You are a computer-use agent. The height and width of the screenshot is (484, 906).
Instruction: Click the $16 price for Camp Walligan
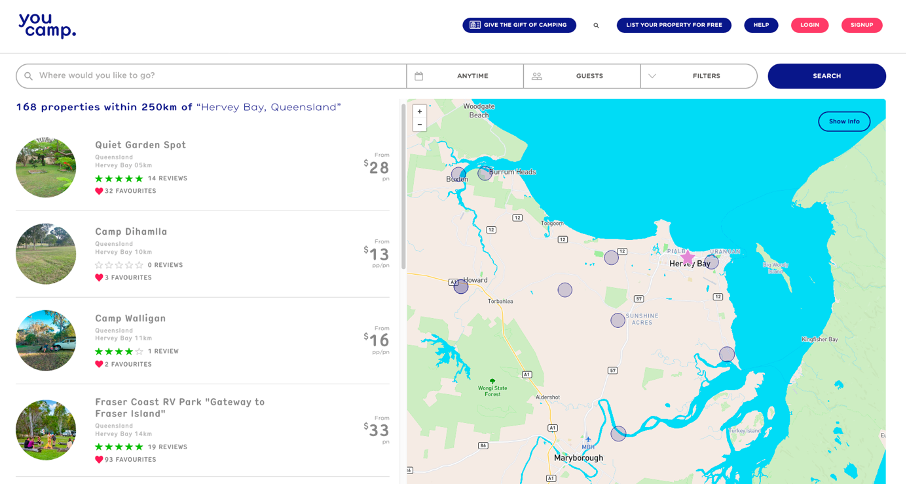click(x=376, y=340)
